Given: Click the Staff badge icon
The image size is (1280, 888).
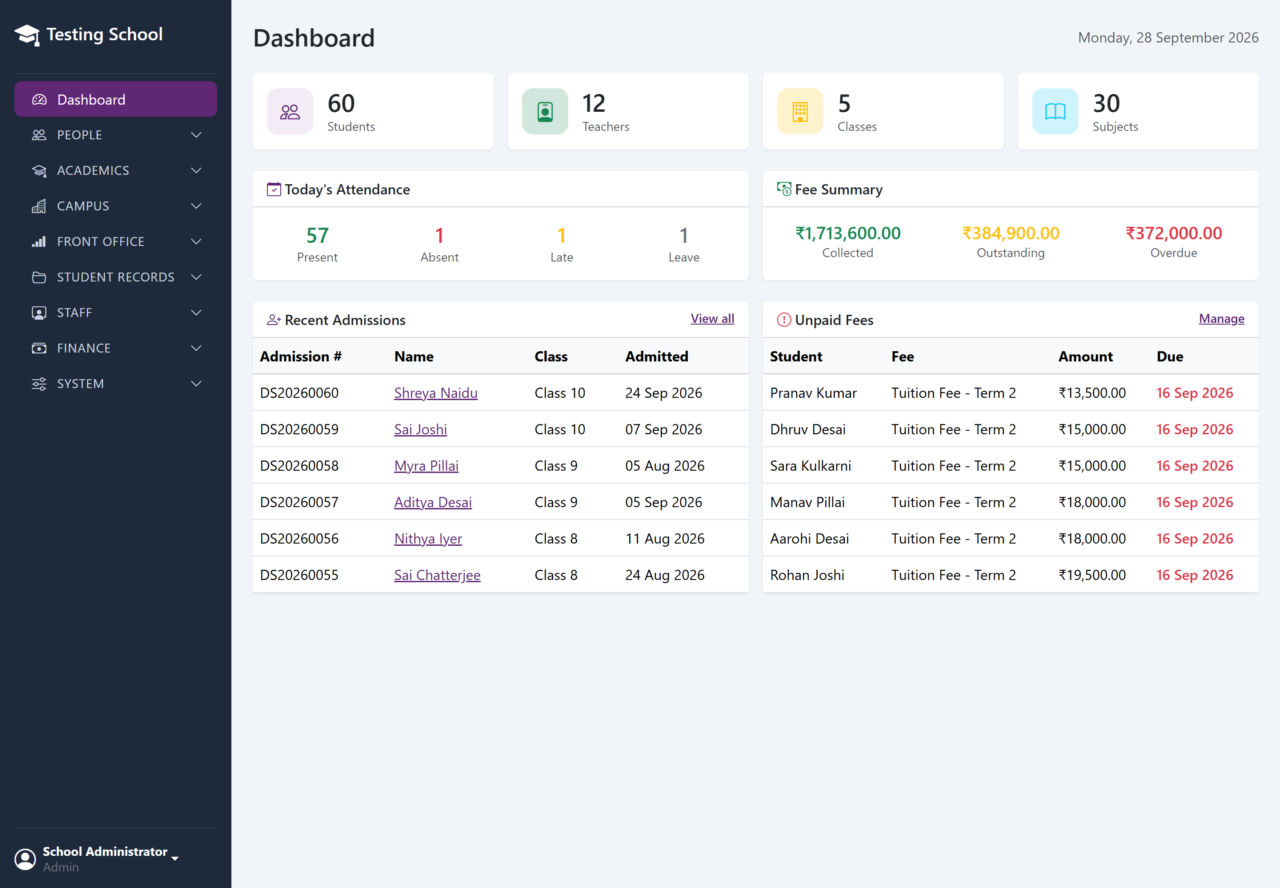Looking at the screenshot, I should click(39, 313).
